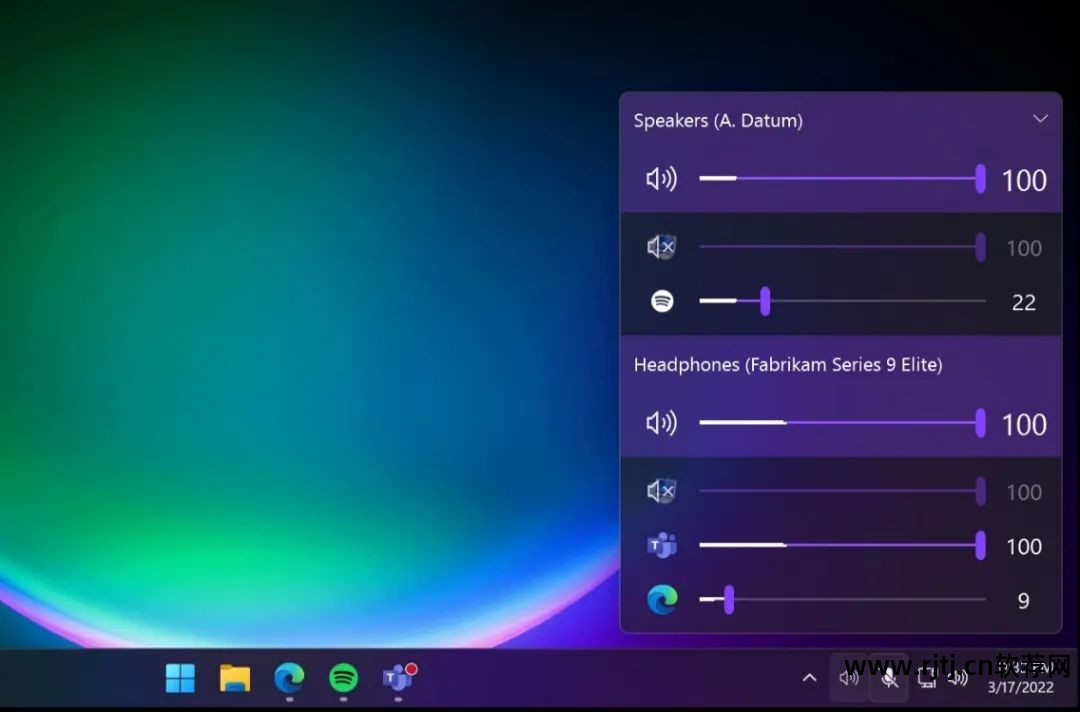1080x712 pixels.
Task: Unmute system sounds under Headphones section
Action: (661, 491)
